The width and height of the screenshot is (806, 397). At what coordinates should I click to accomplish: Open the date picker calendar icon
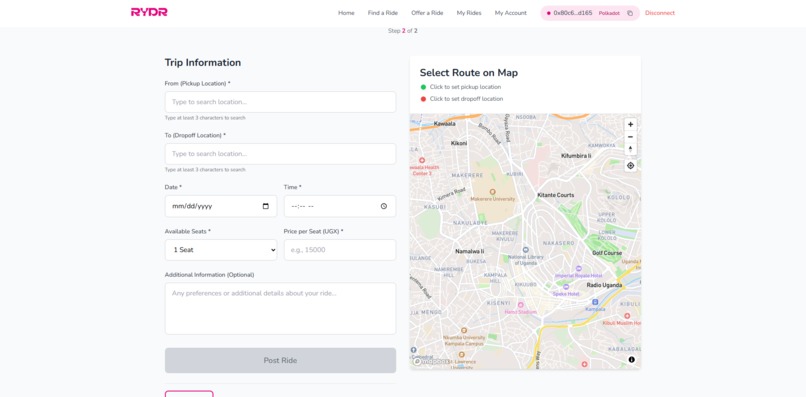pos(266,206)
